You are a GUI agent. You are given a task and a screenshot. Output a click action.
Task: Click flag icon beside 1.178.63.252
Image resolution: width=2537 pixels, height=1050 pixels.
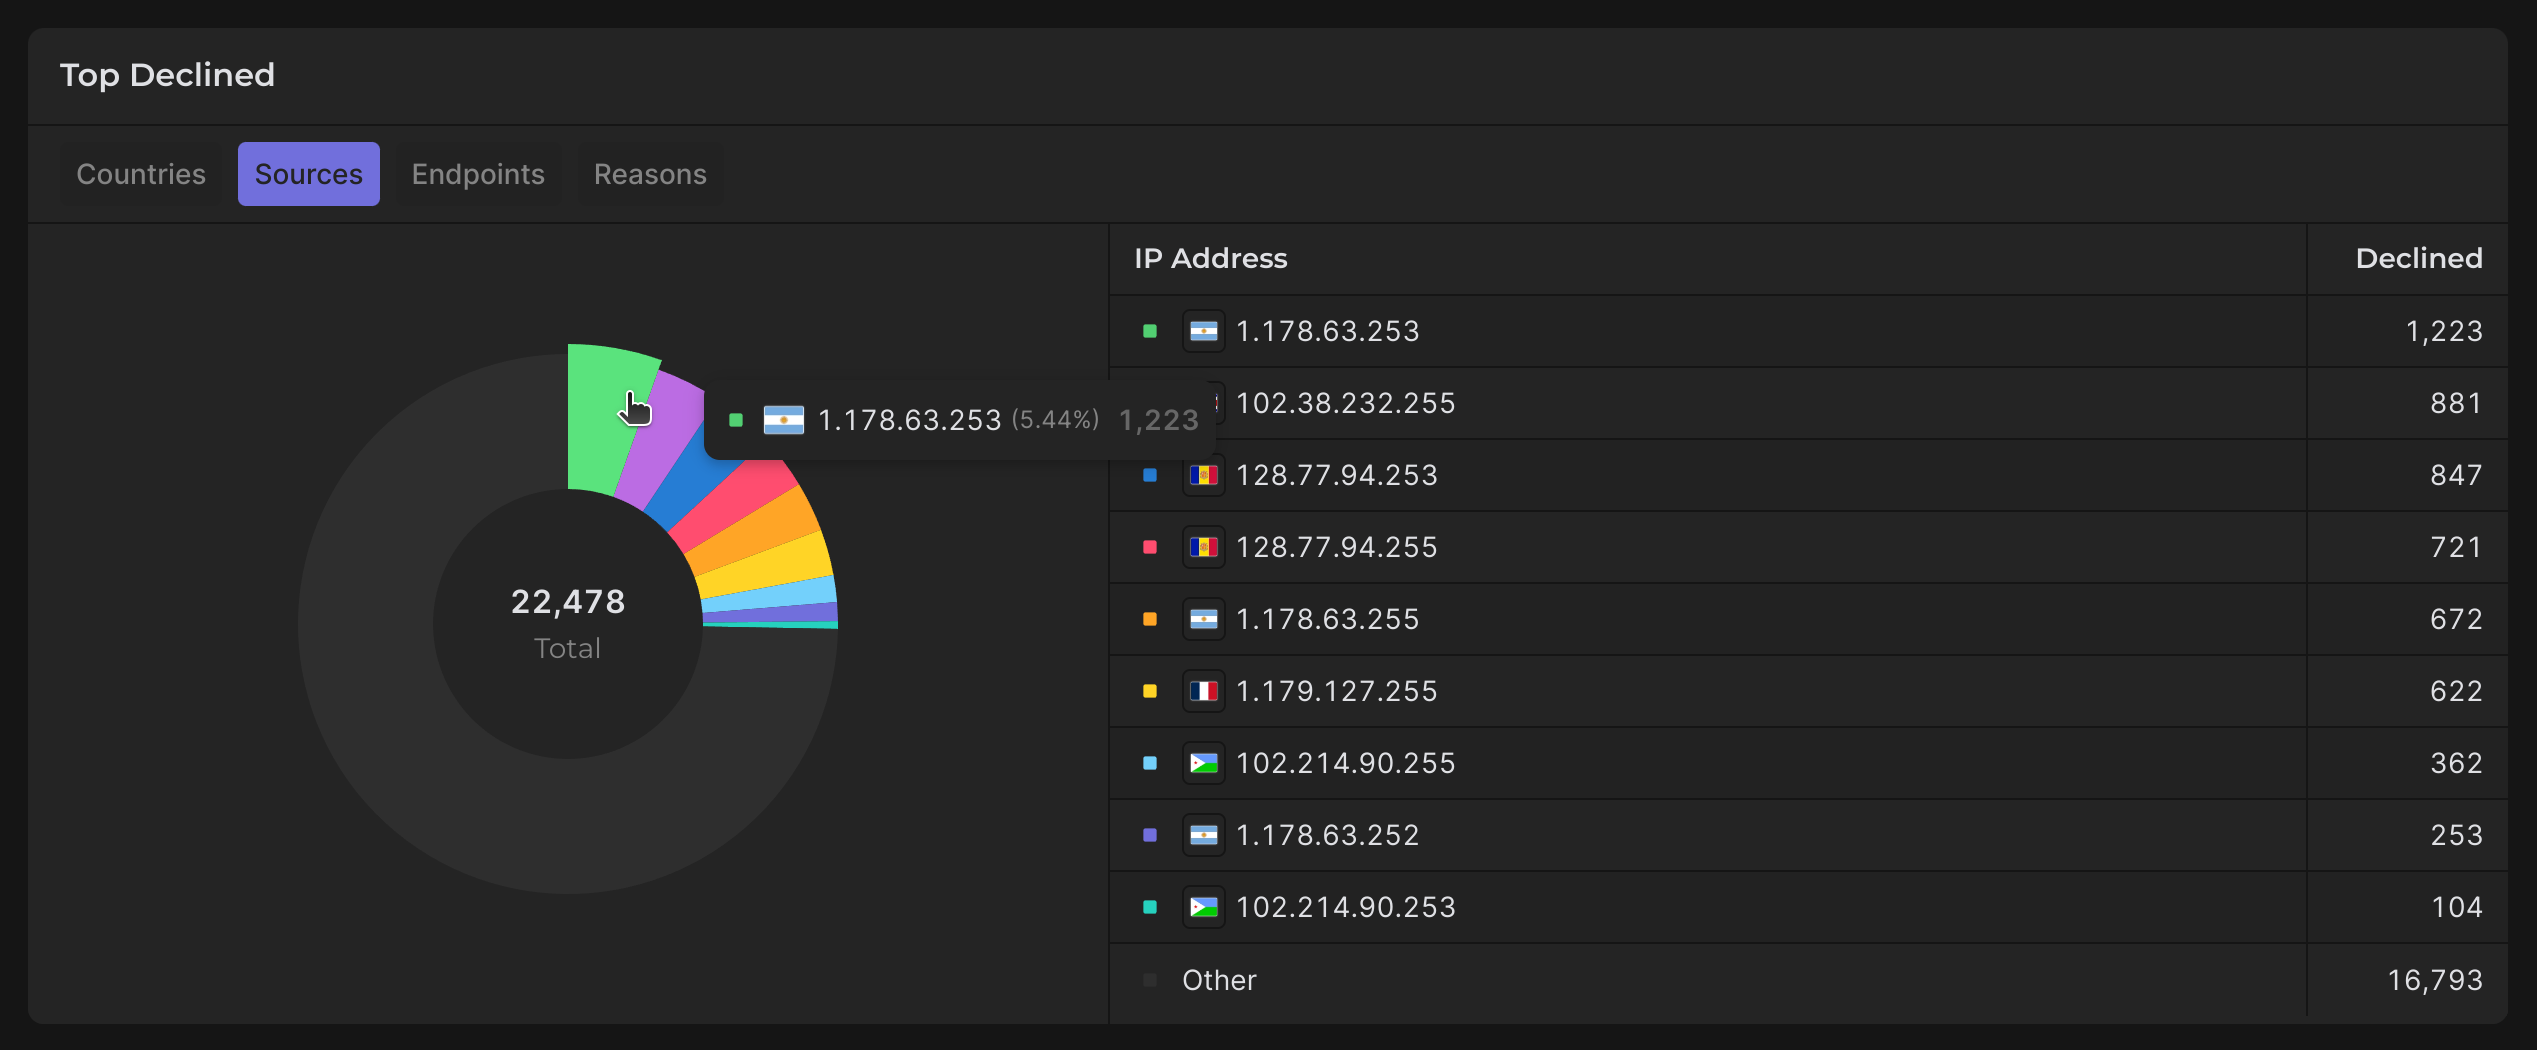pyautogui.click(x=1203, y=835)
